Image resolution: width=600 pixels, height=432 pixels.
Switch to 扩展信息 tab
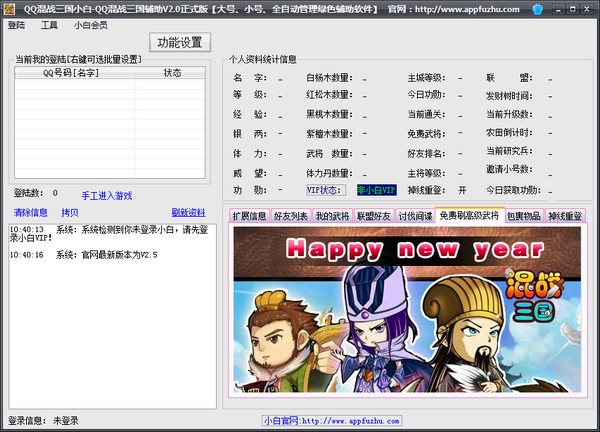tap(249, 216)
